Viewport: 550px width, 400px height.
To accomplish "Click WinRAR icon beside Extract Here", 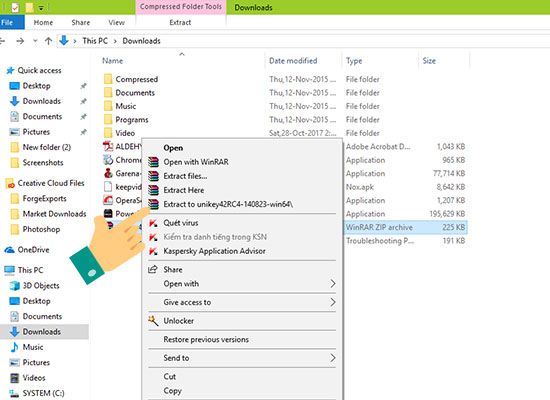I will (x=153, y=190).
